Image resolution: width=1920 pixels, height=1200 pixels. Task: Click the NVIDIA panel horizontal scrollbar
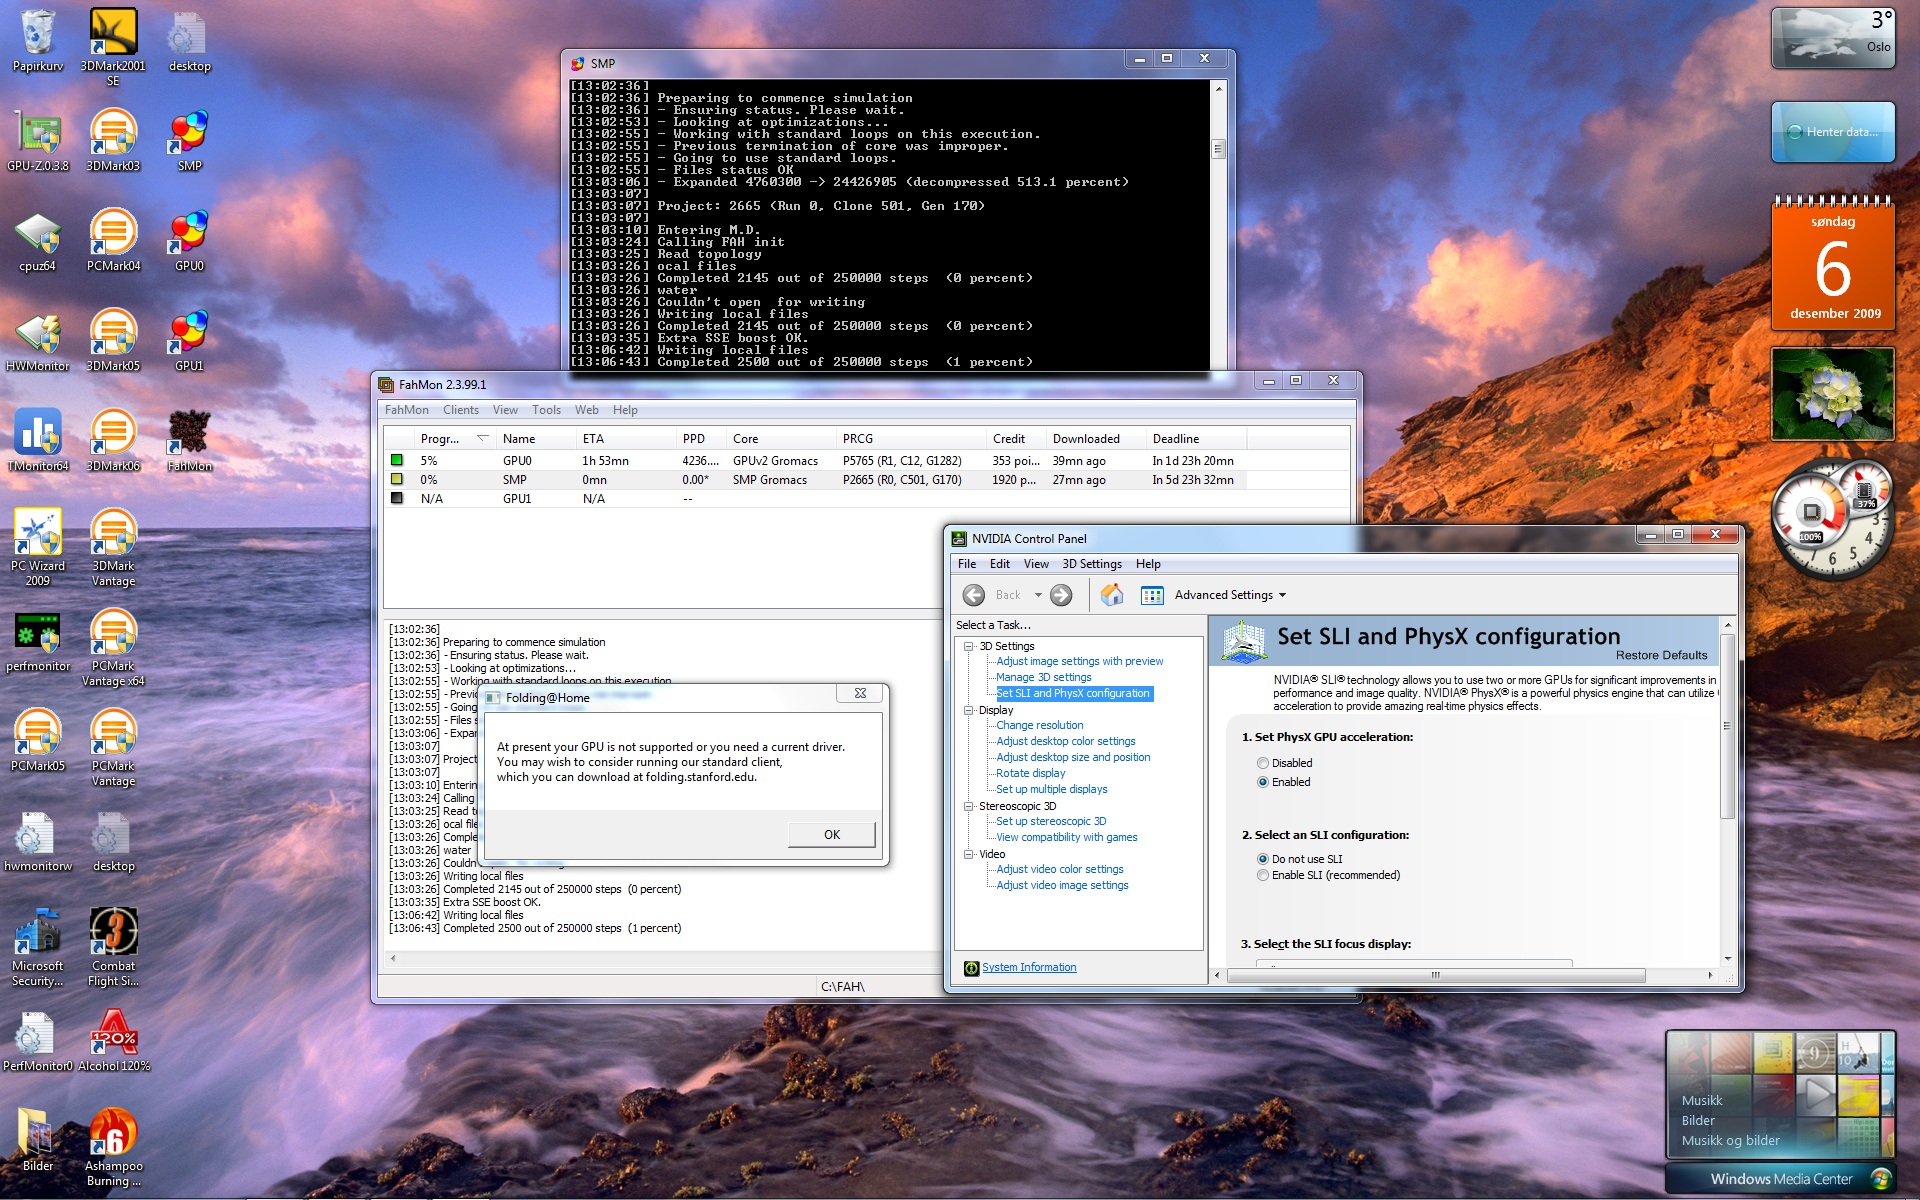1436,975
